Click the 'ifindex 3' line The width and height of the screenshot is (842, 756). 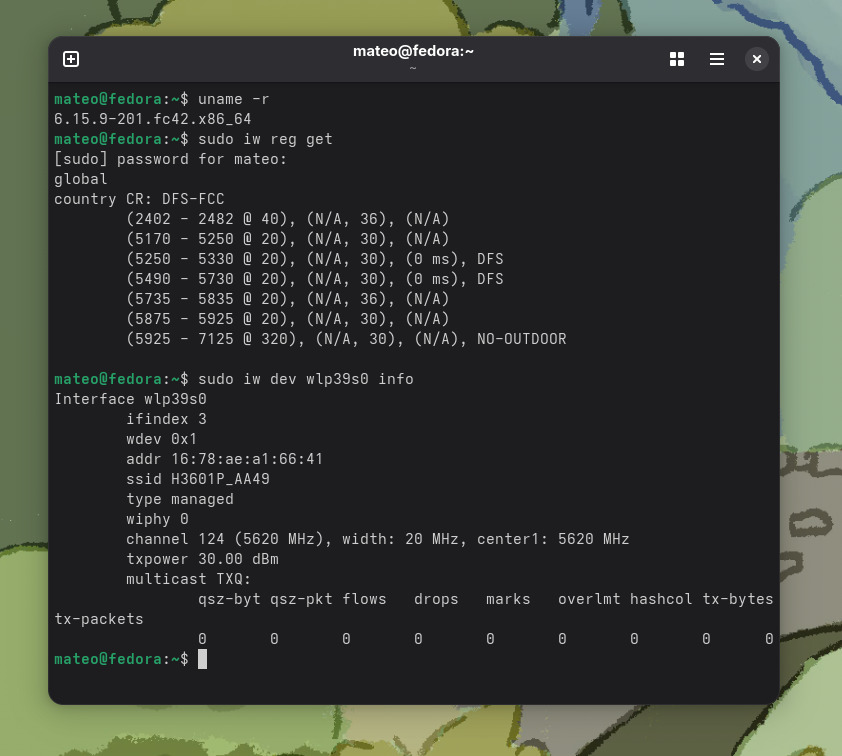point(166,419)
